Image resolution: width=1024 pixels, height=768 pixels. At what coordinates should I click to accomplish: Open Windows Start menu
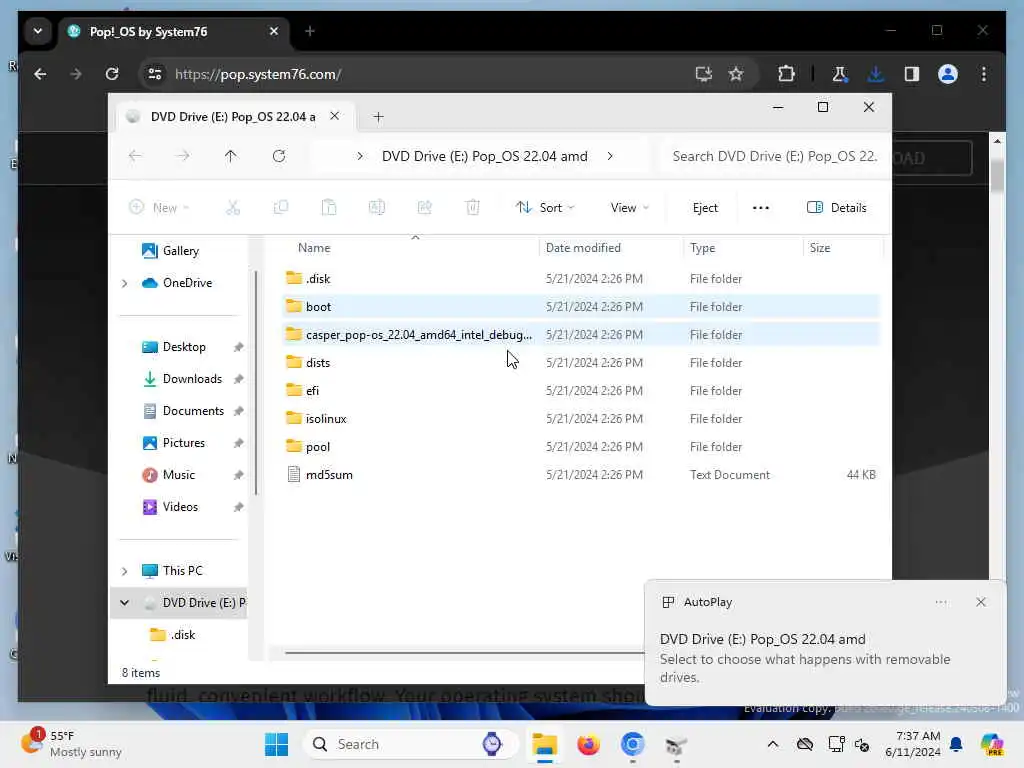pos(276,744)
